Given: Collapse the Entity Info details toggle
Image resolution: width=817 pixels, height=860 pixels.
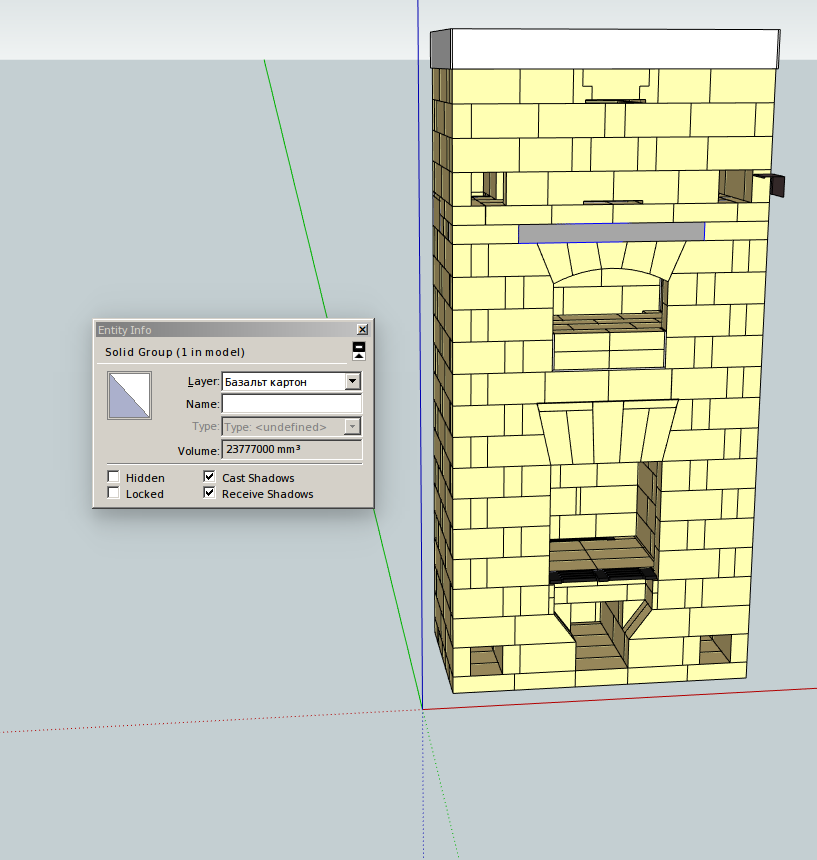Looking at the screenshot, I should click(359, 350).
